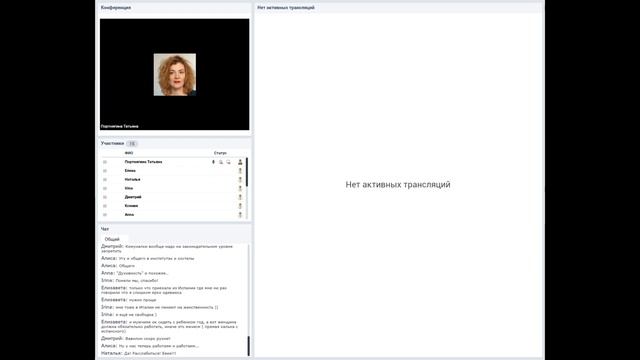
Task: Click Алиса's message ending 'в институтах и хостелы'
Action: tap(148, 258)
